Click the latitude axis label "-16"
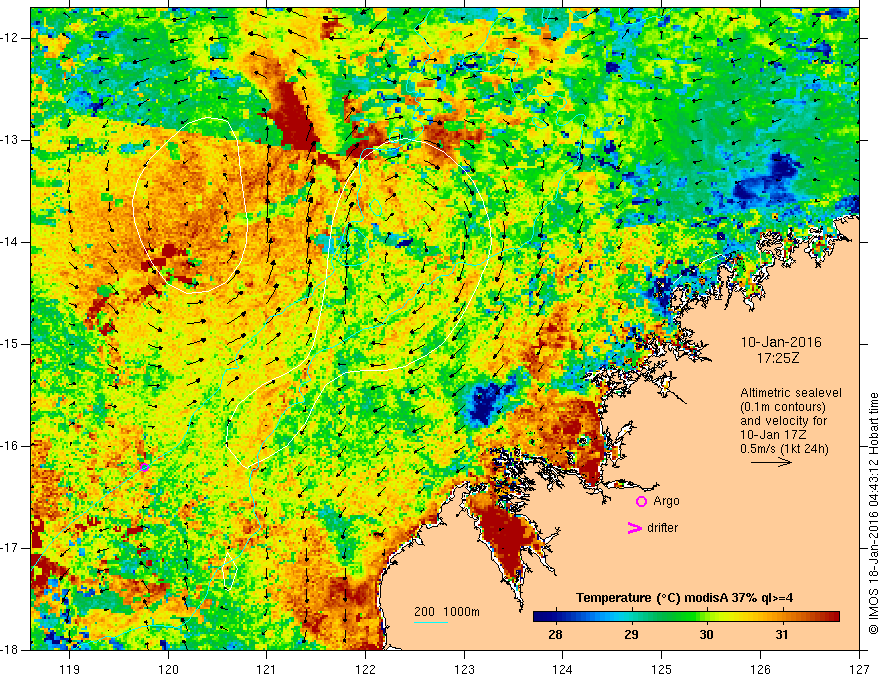 (10, 446)
